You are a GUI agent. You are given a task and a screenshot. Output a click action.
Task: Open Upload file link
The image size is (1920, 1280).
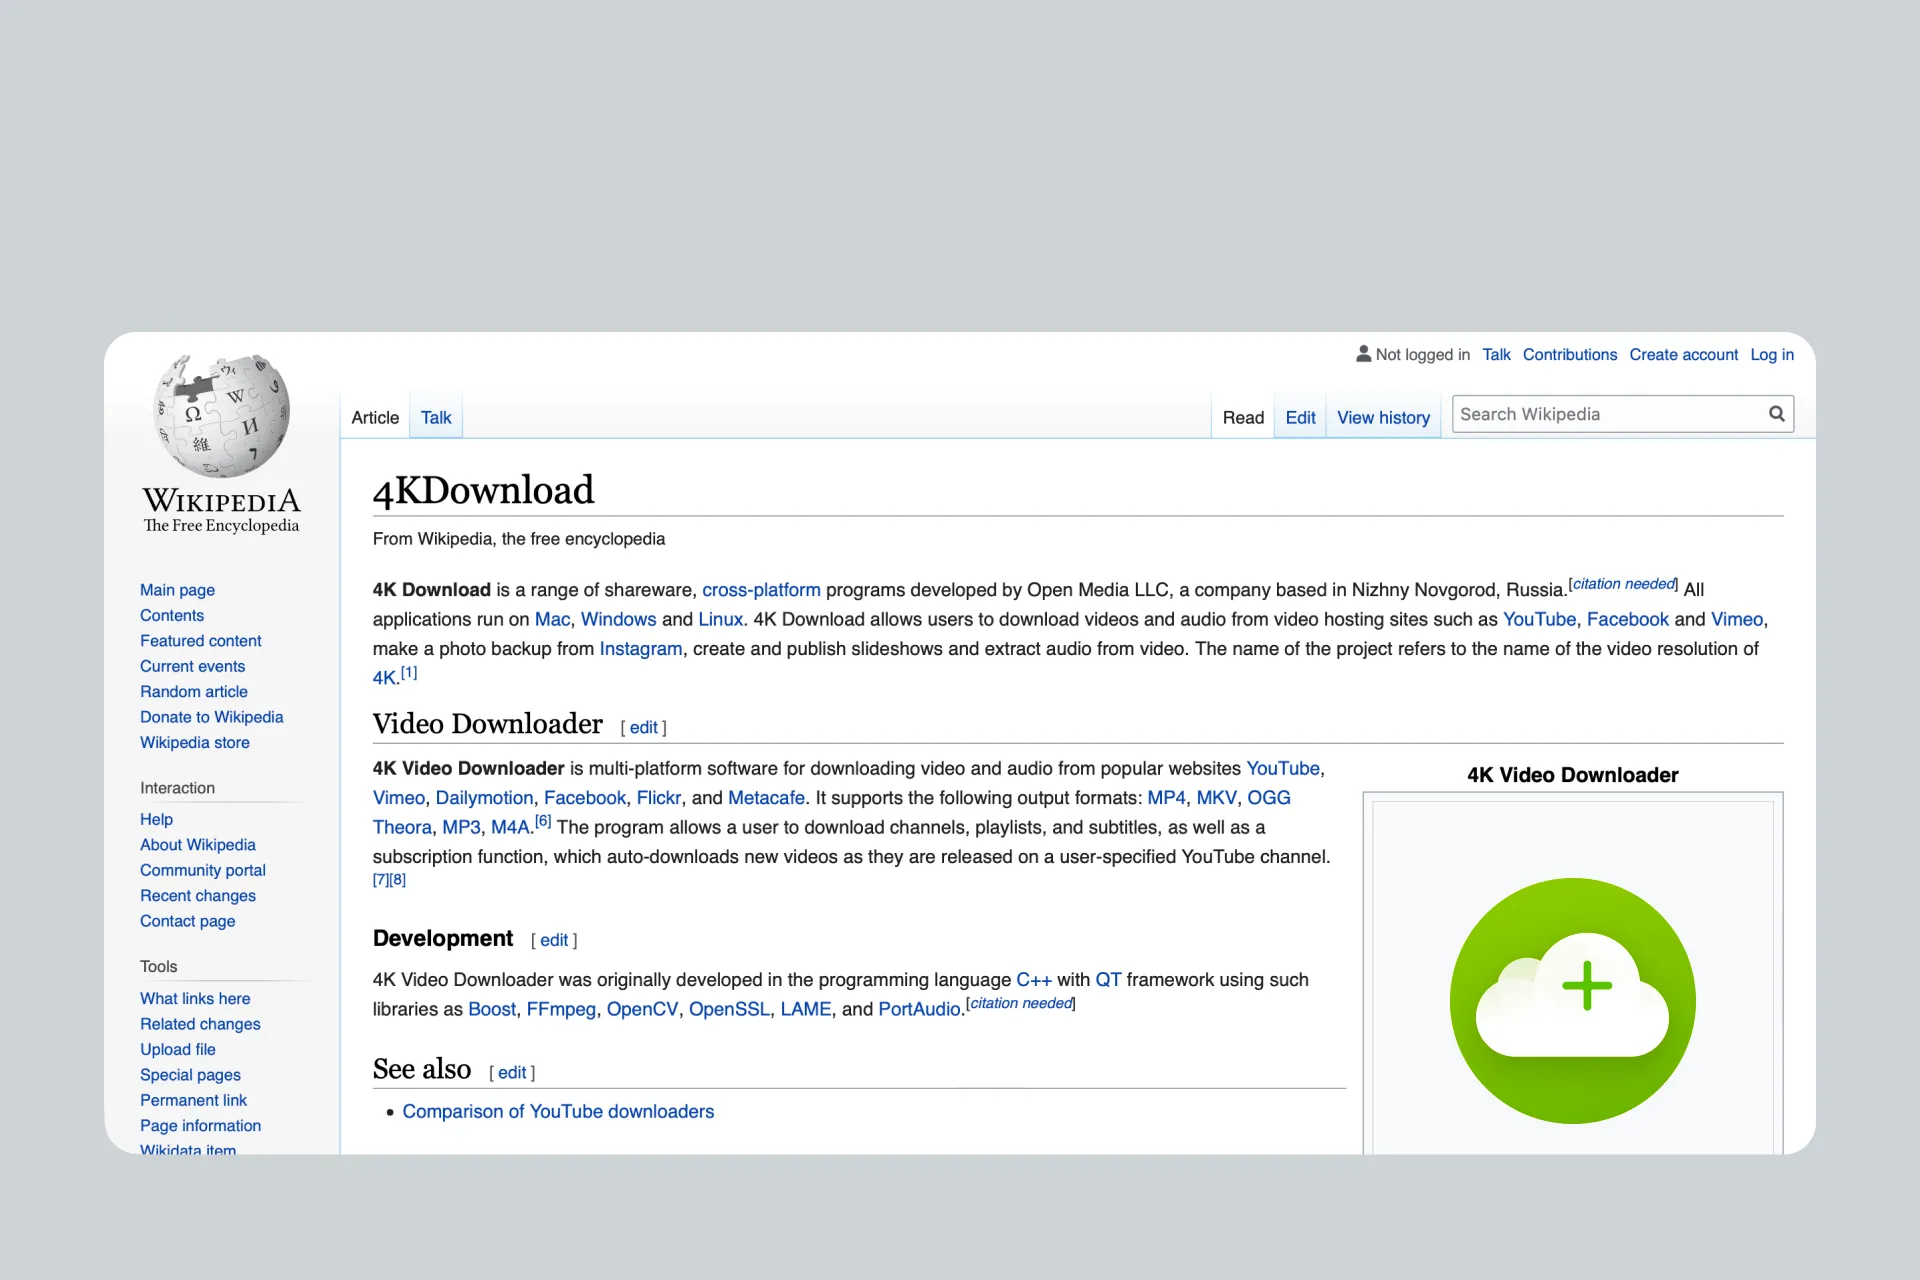[177, 1050]
